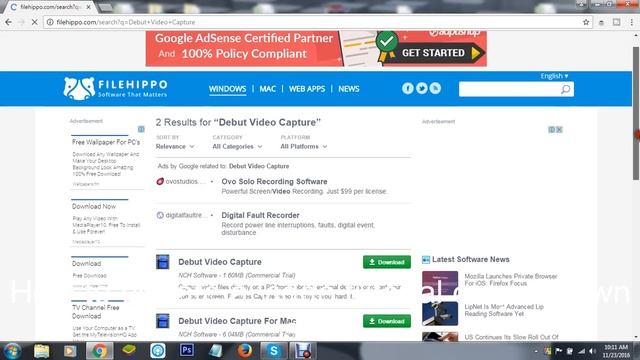Image resolution: width=640 pixels, height=360 pixels.
Task: Download Debut Video Capture For Mac
Action: tap(387, 321)
